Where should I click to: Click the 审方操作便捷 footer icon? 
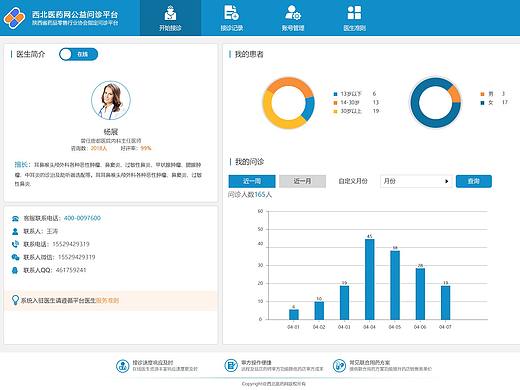tap(231, 366)
